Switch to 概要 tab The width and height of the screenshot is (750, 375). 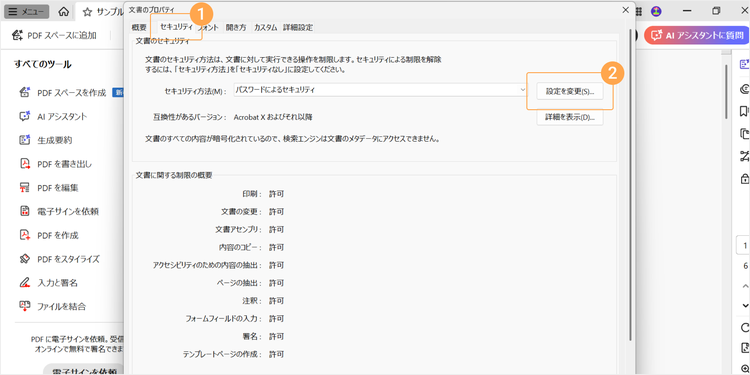[139, 27]
